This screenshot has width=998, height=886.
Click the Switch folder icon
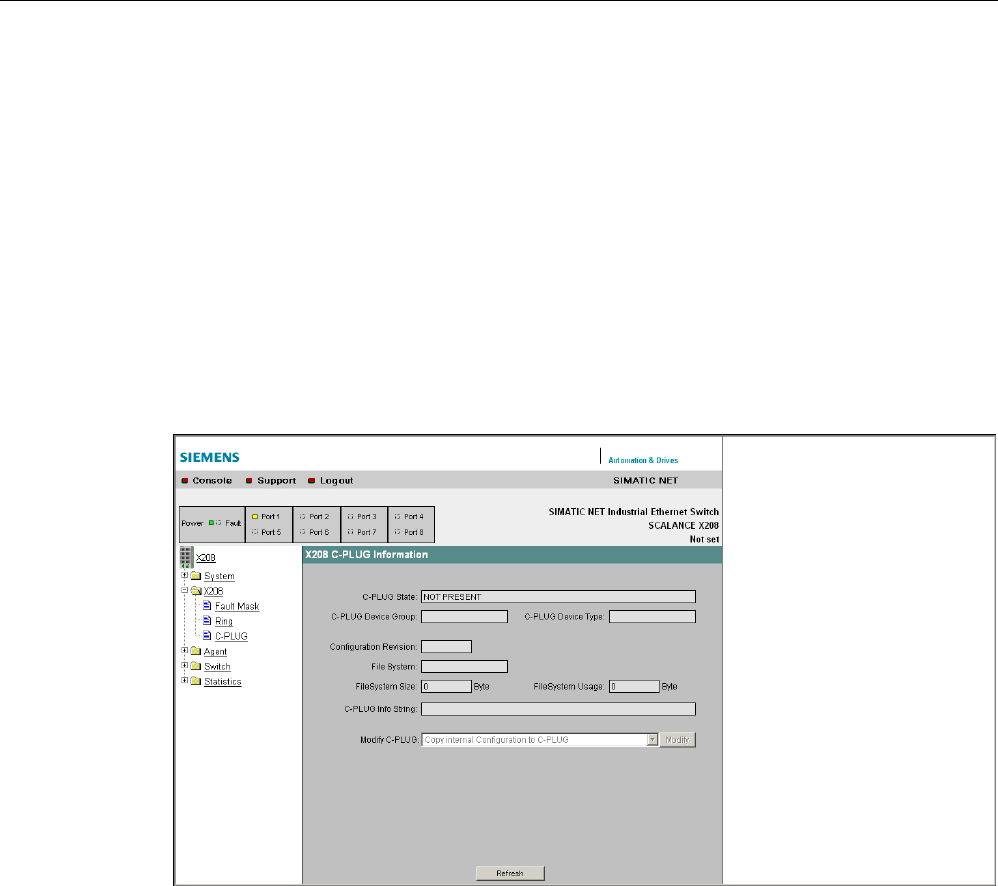point(196,666)
